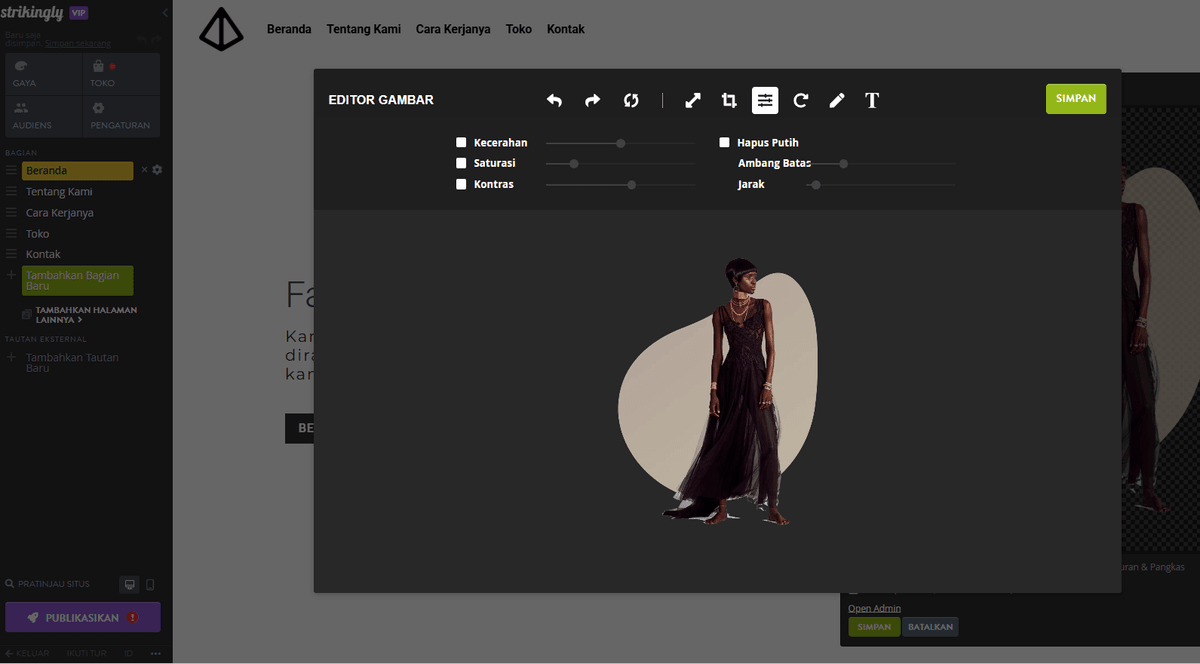Viewport: 1200px width, 664px height.
Task: Enable the Kecerahan checkbox
Action: [461, 142]
